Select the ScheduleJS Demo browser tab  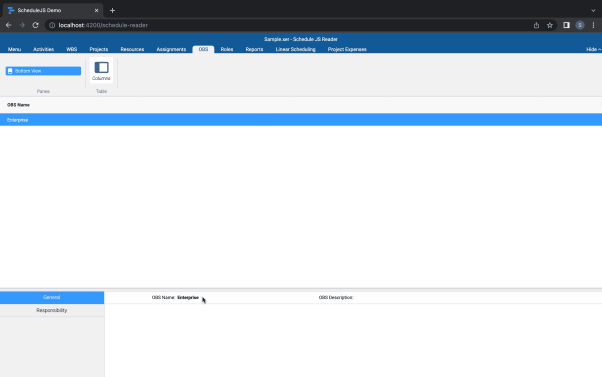(53, 10)
